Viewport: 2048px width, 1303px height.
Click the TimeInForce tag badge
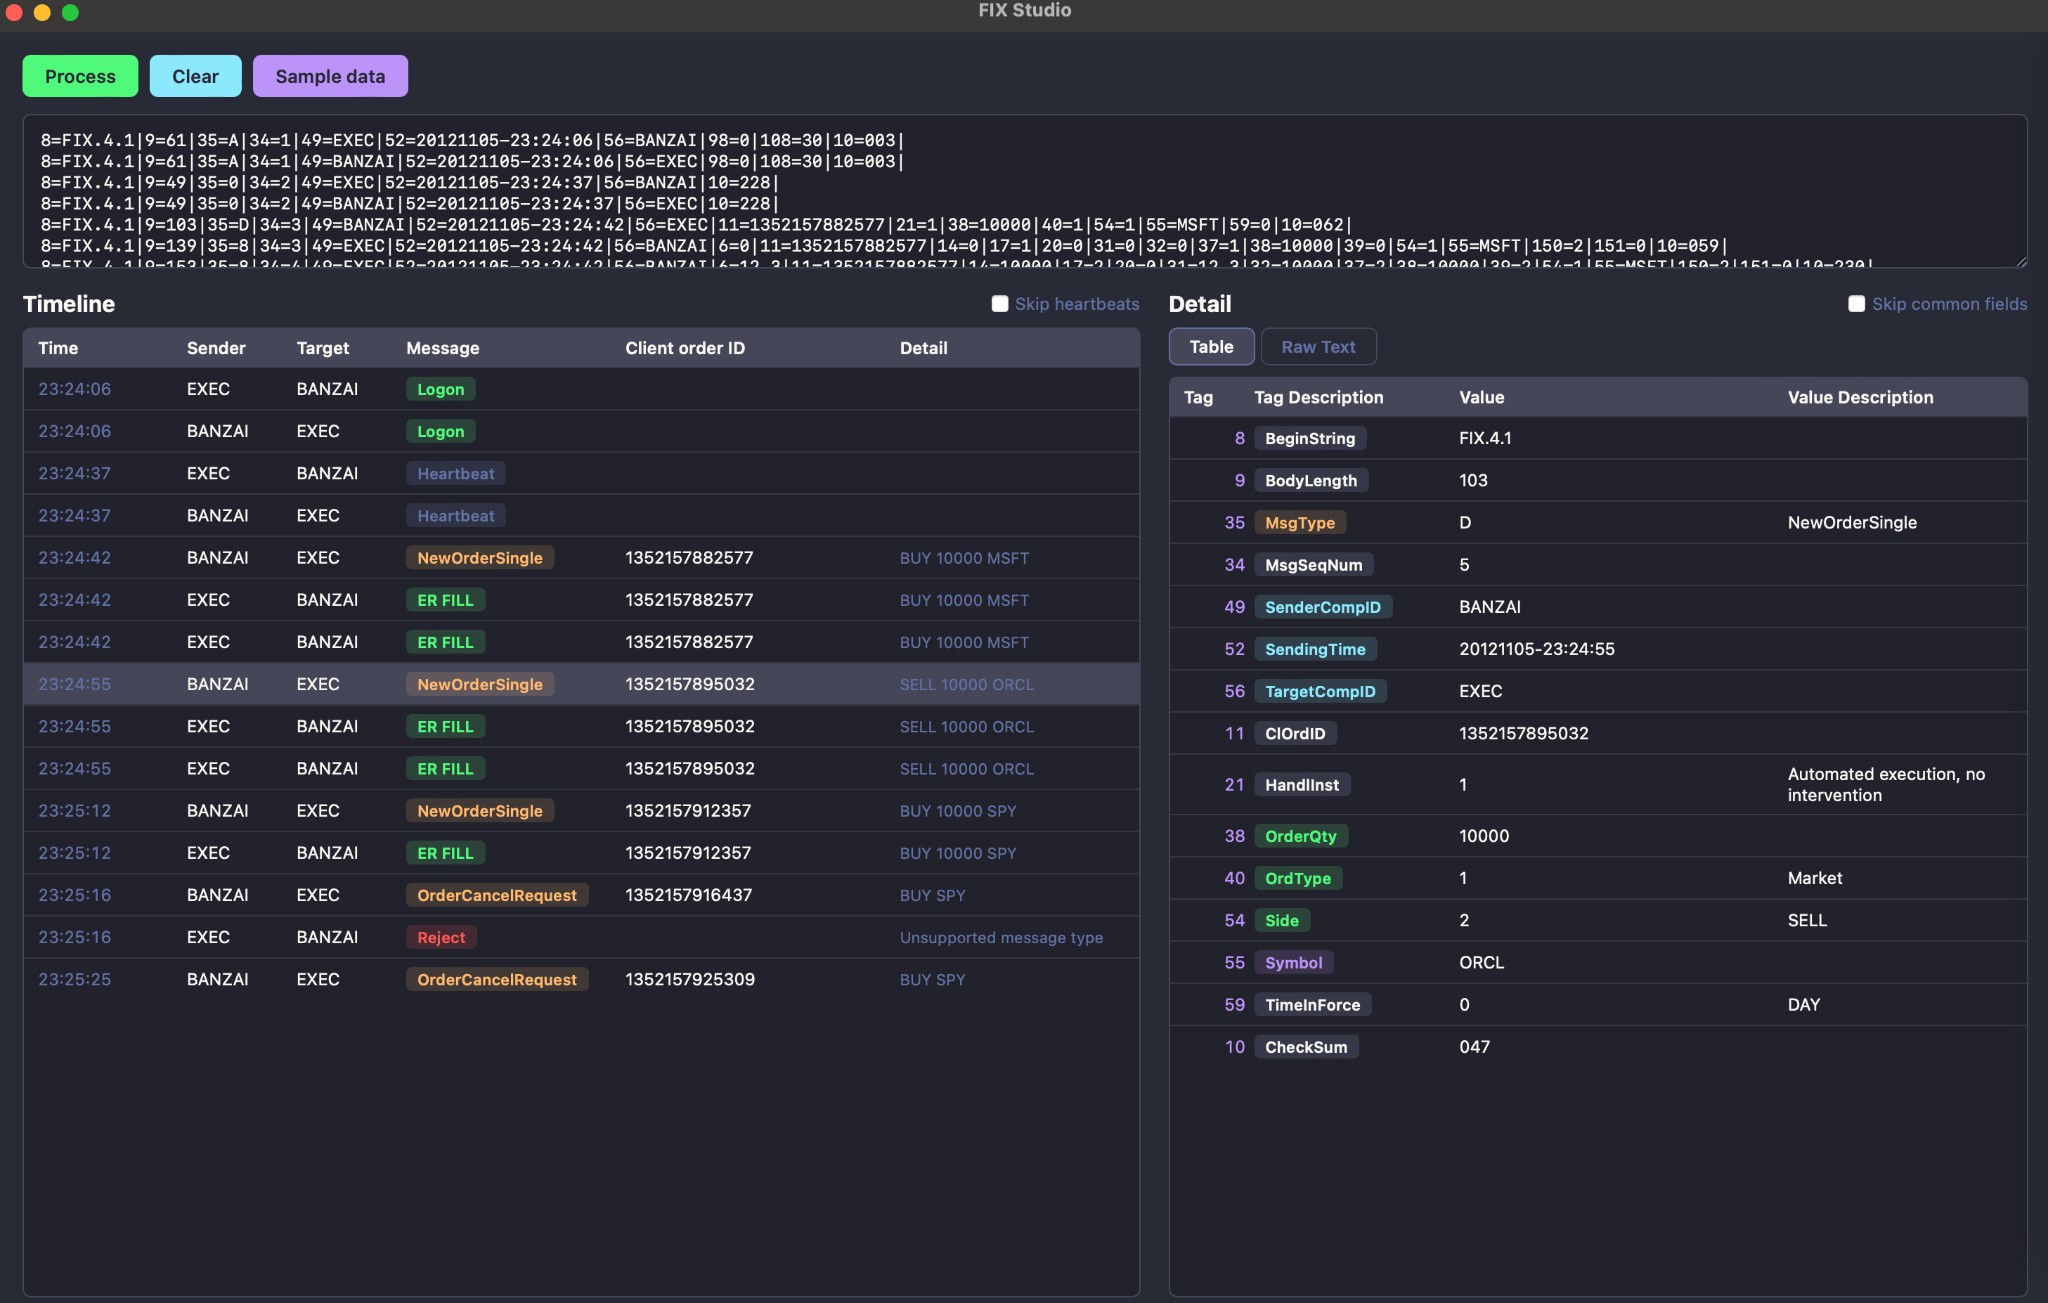pyautogui.click(x=1311, y=1004)
